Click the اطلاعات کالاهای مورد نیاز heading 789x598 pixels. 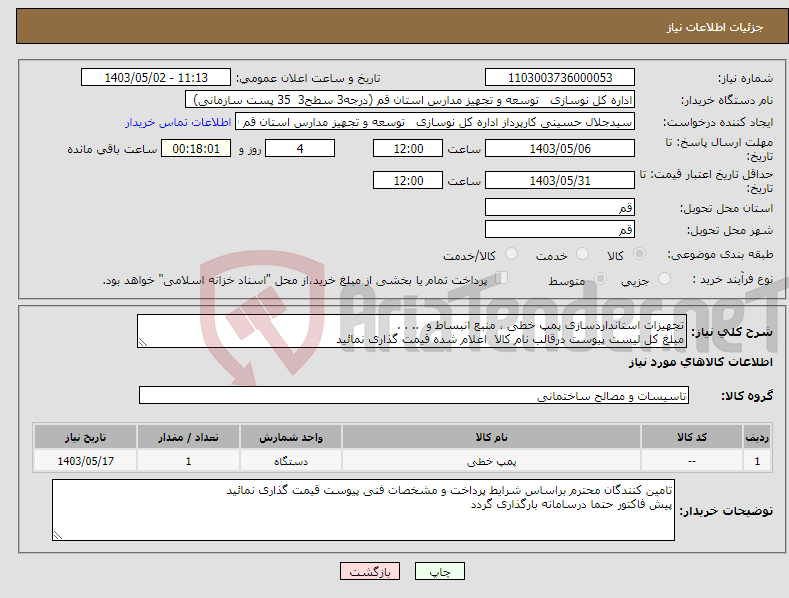coord(700,362)
